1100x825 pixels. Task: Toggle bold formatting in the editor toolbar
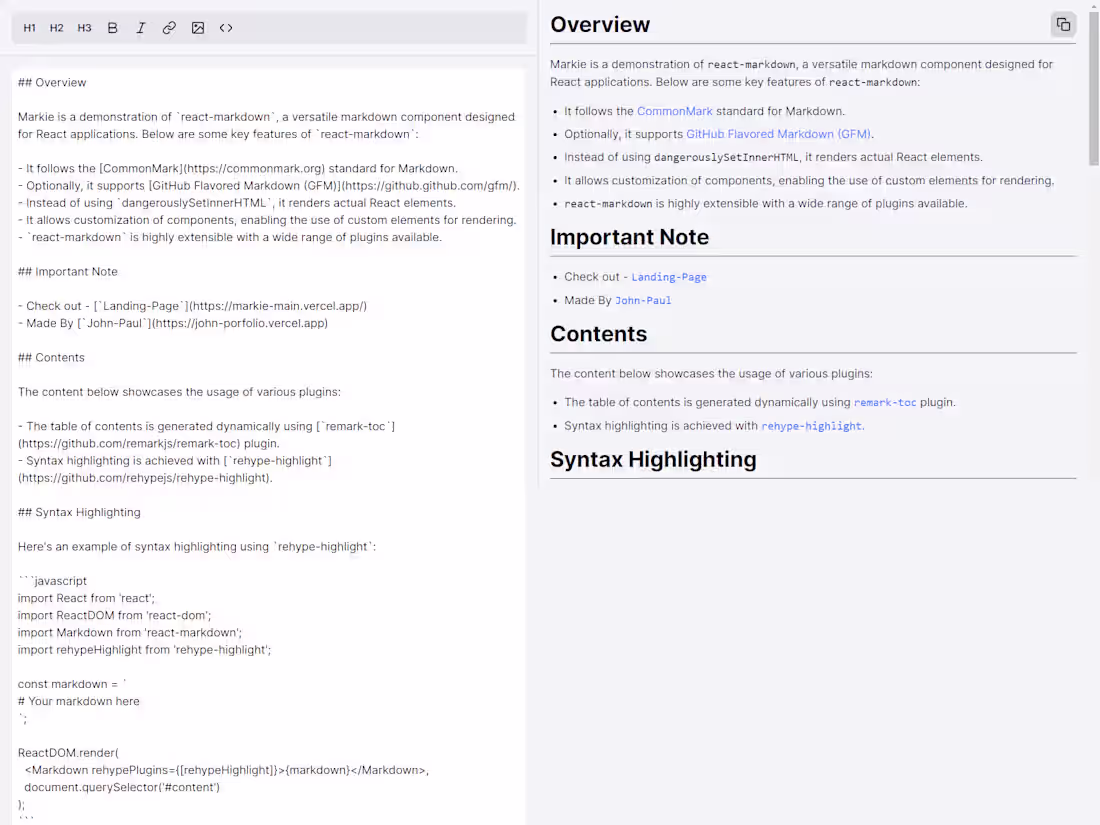pos(112,28)
